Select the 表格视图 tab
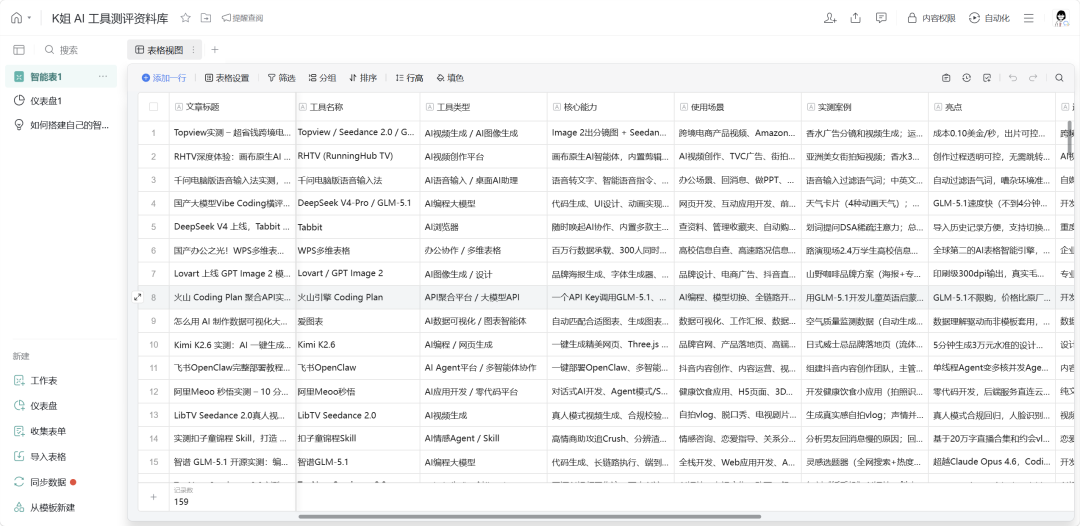Viewport: 1080px width, 526px height. tap(159, 50)
